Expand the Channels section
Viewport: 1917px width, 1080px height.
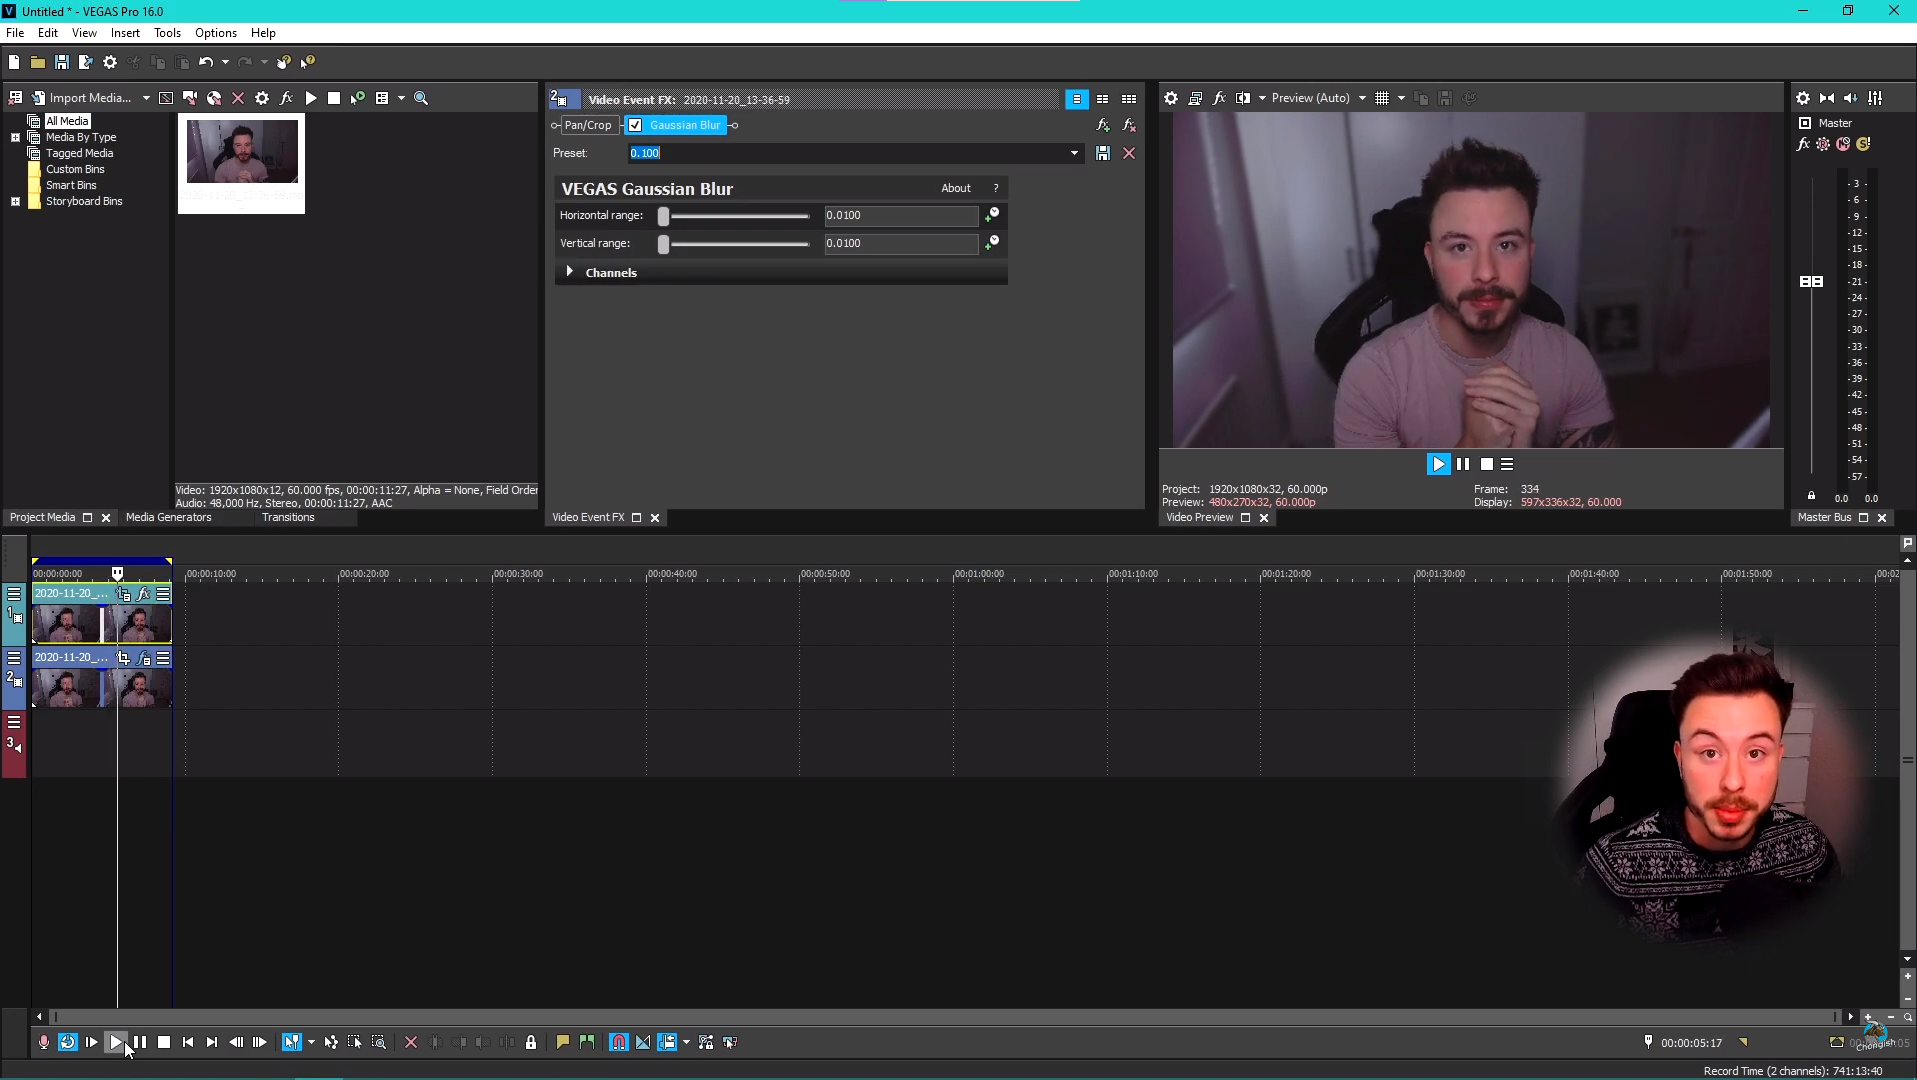coord(570,272)
